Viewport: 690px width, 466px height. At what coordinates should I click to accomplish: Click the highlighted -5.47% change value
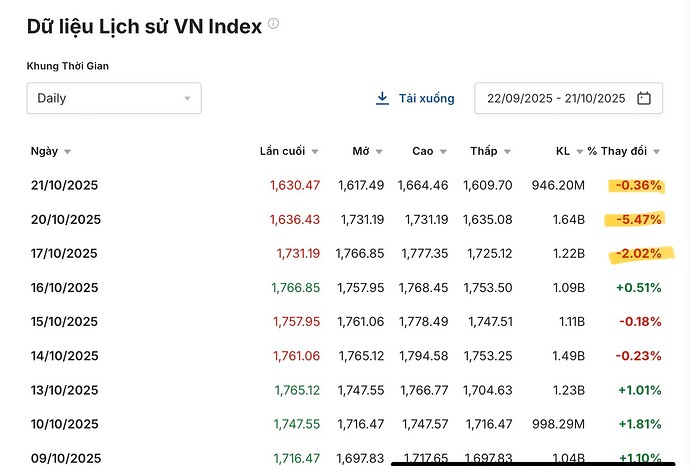[637, 219]
